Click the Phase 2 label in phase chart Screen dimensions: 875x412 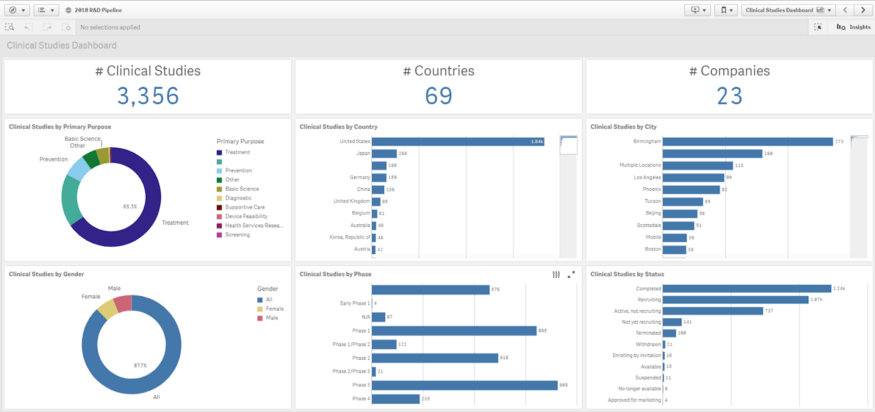coord(361,358)
